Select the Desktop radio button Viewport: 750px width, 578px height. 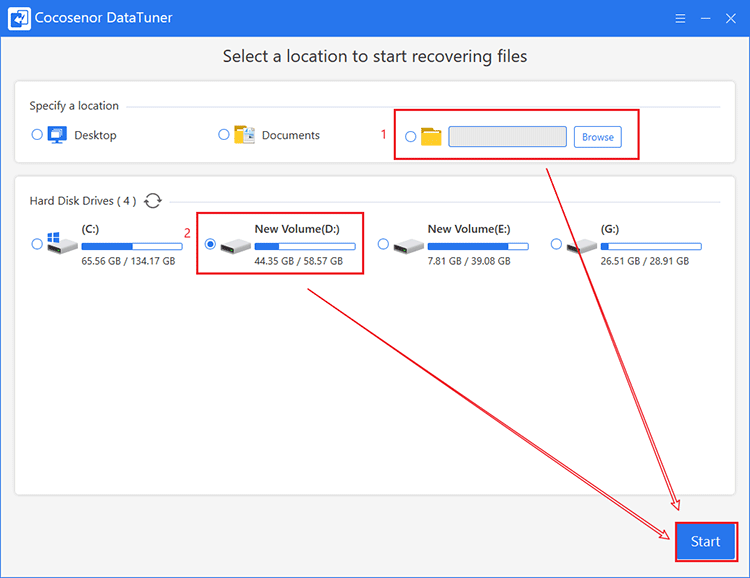[37, 134]
